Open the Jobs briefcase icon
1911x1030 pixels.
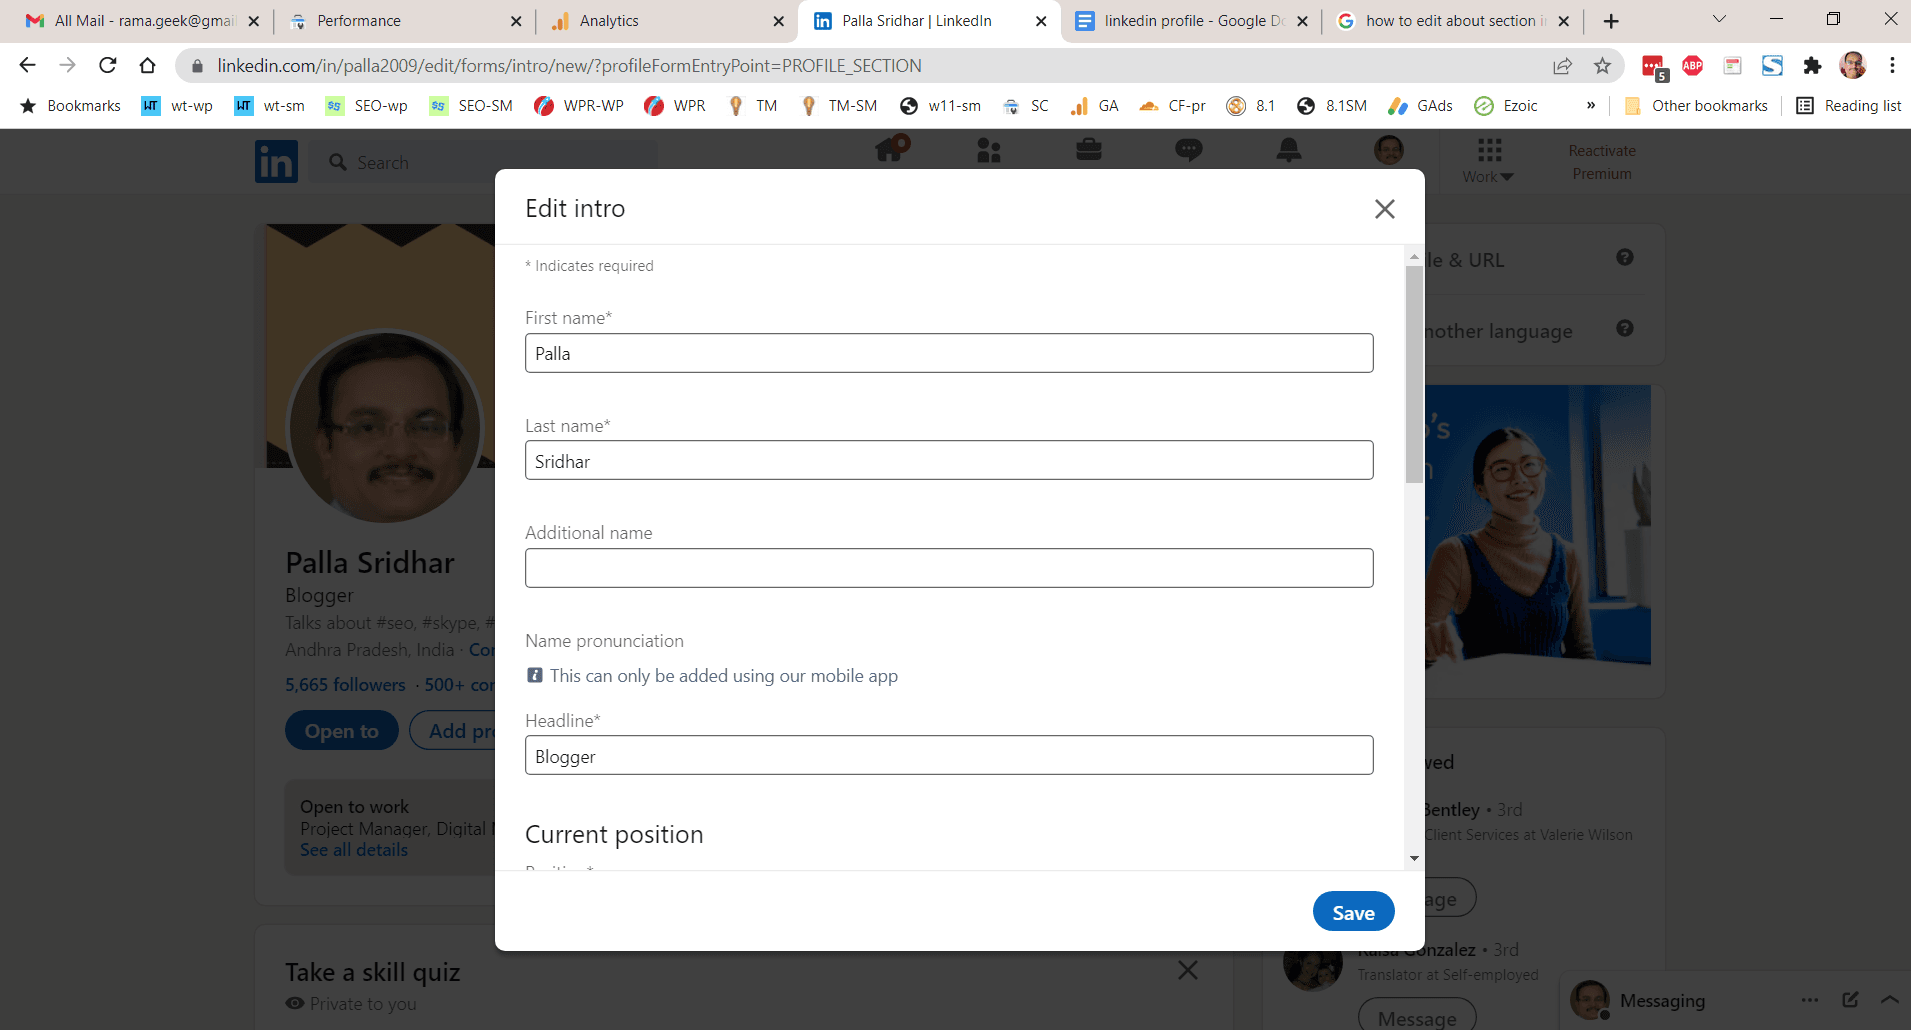[x=1089, y=150]
